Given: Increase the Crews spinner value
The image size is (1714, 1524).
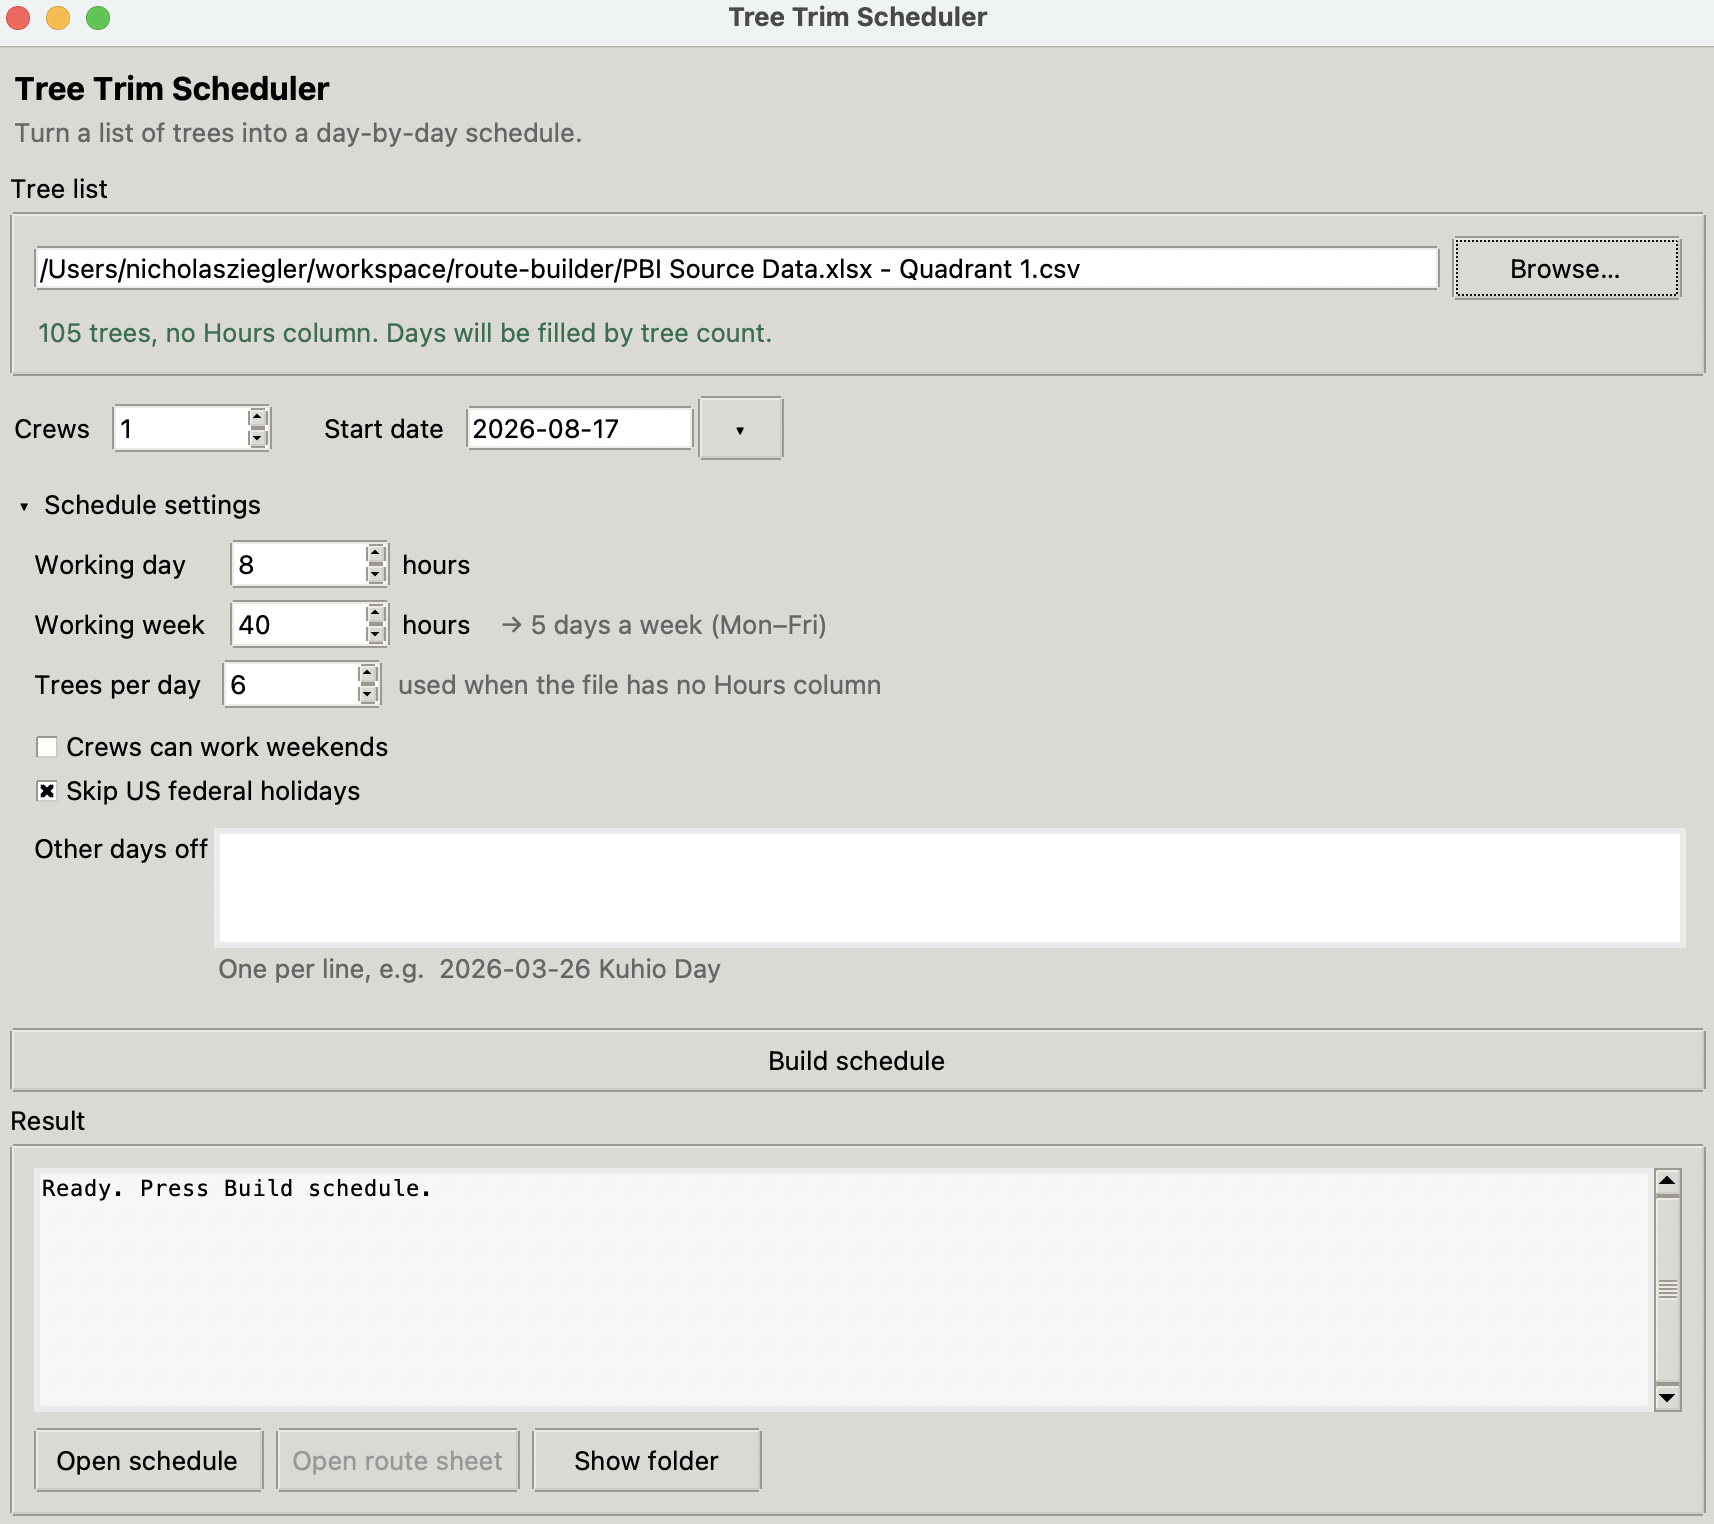Looking at the screenshot, I should [258, 418].
